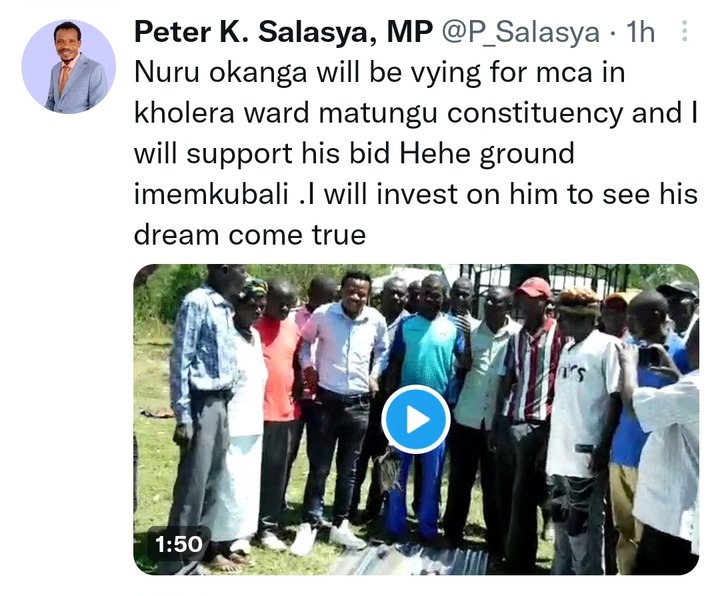The height and width of the screenshot is (596, 720).
Task: Click the text 'kholera ward matungu constituency'
Action: pyautogui.click(x=379, y=112)
